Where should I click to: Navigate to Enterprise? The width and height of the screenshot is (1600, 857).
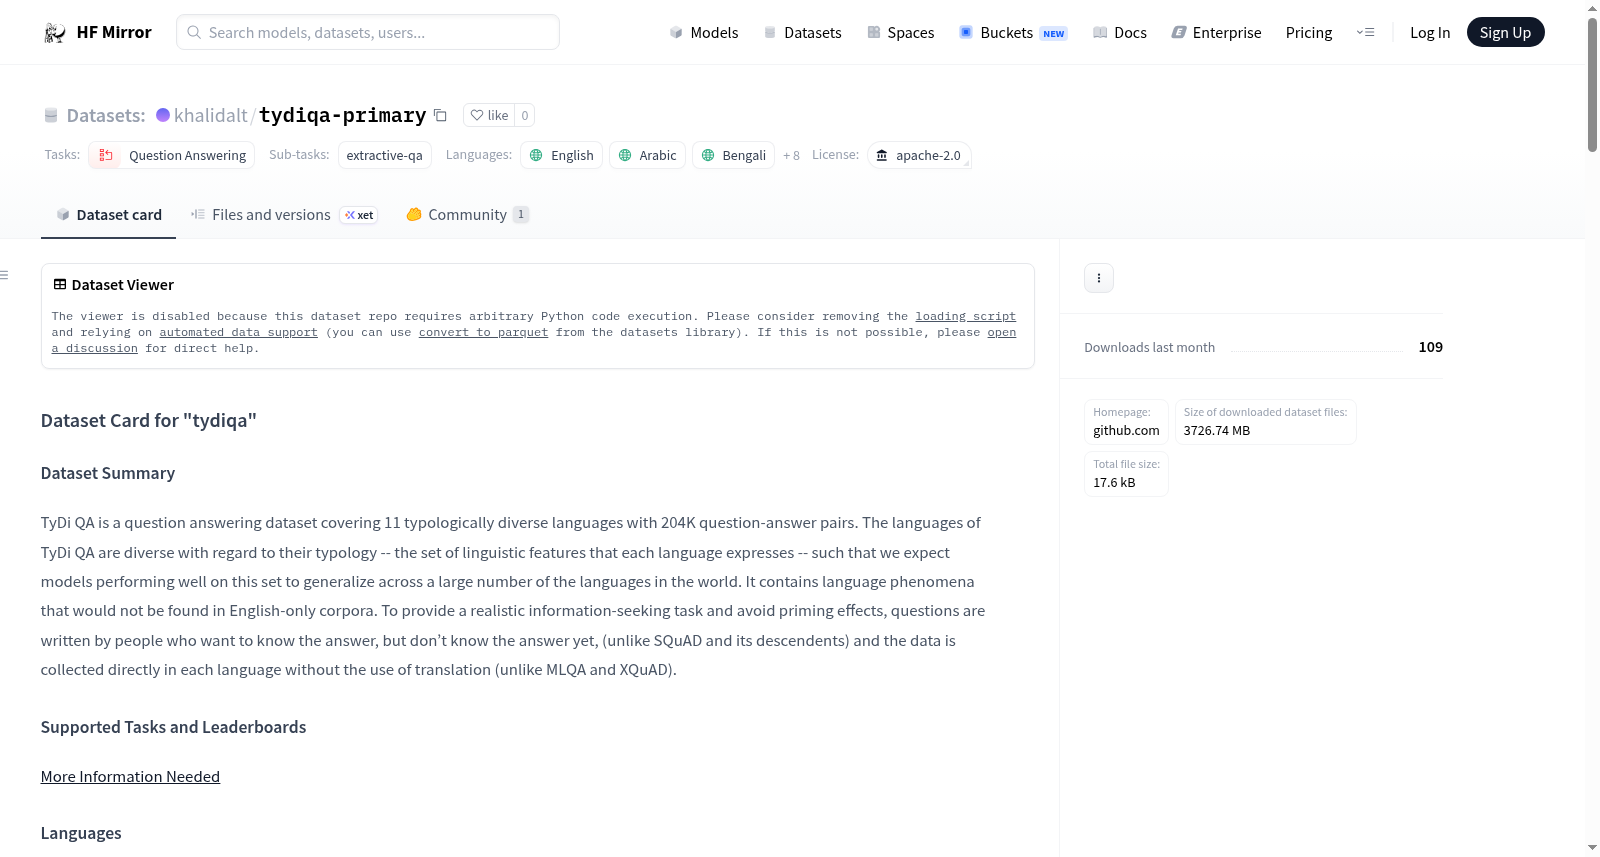(x=1216, y=33)
